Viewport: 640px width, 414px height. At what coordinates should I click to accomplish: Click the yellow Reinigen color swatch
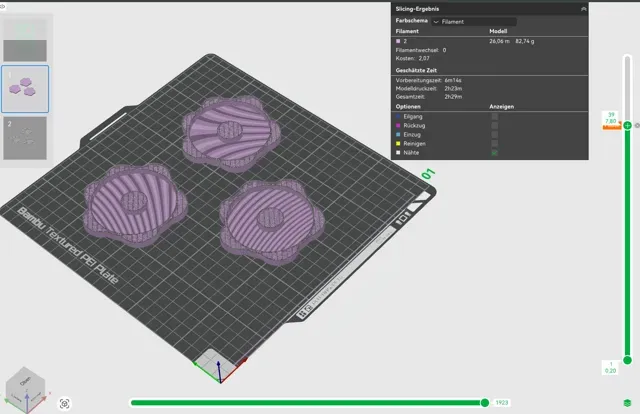click(398, 143)
